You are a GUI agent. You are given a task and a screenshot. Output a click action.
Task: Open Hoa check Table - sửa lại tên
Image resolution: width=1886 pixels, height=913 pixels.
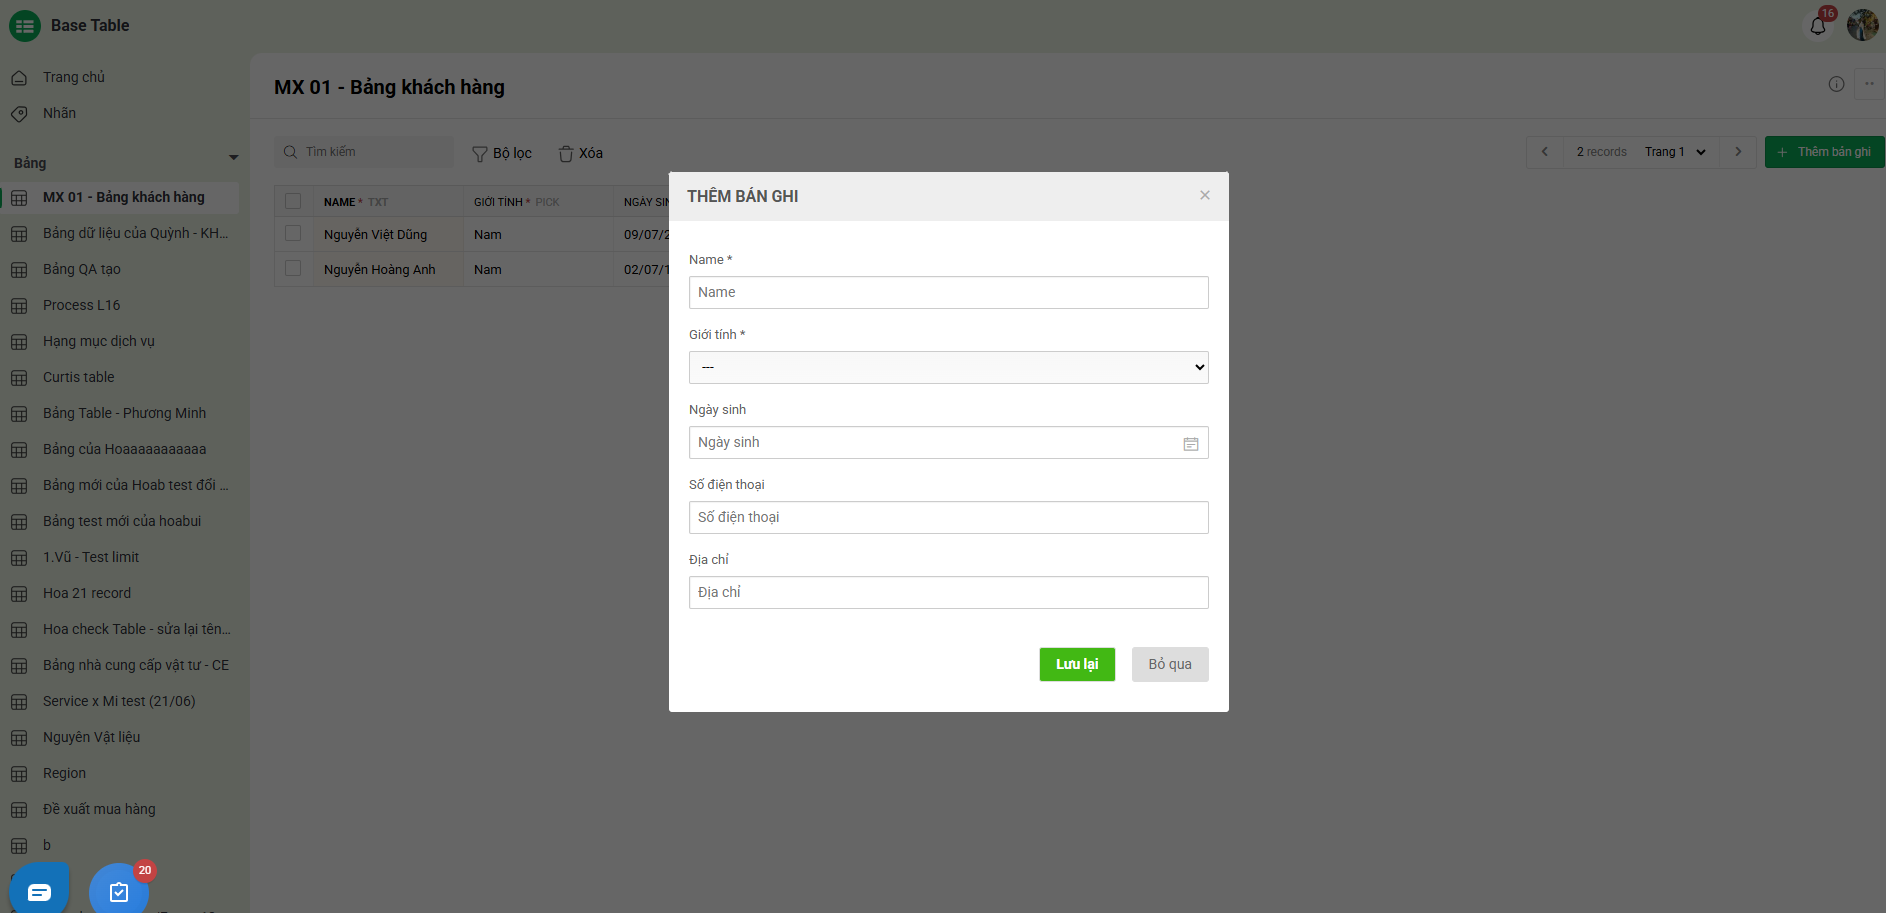tap(137, 629)
